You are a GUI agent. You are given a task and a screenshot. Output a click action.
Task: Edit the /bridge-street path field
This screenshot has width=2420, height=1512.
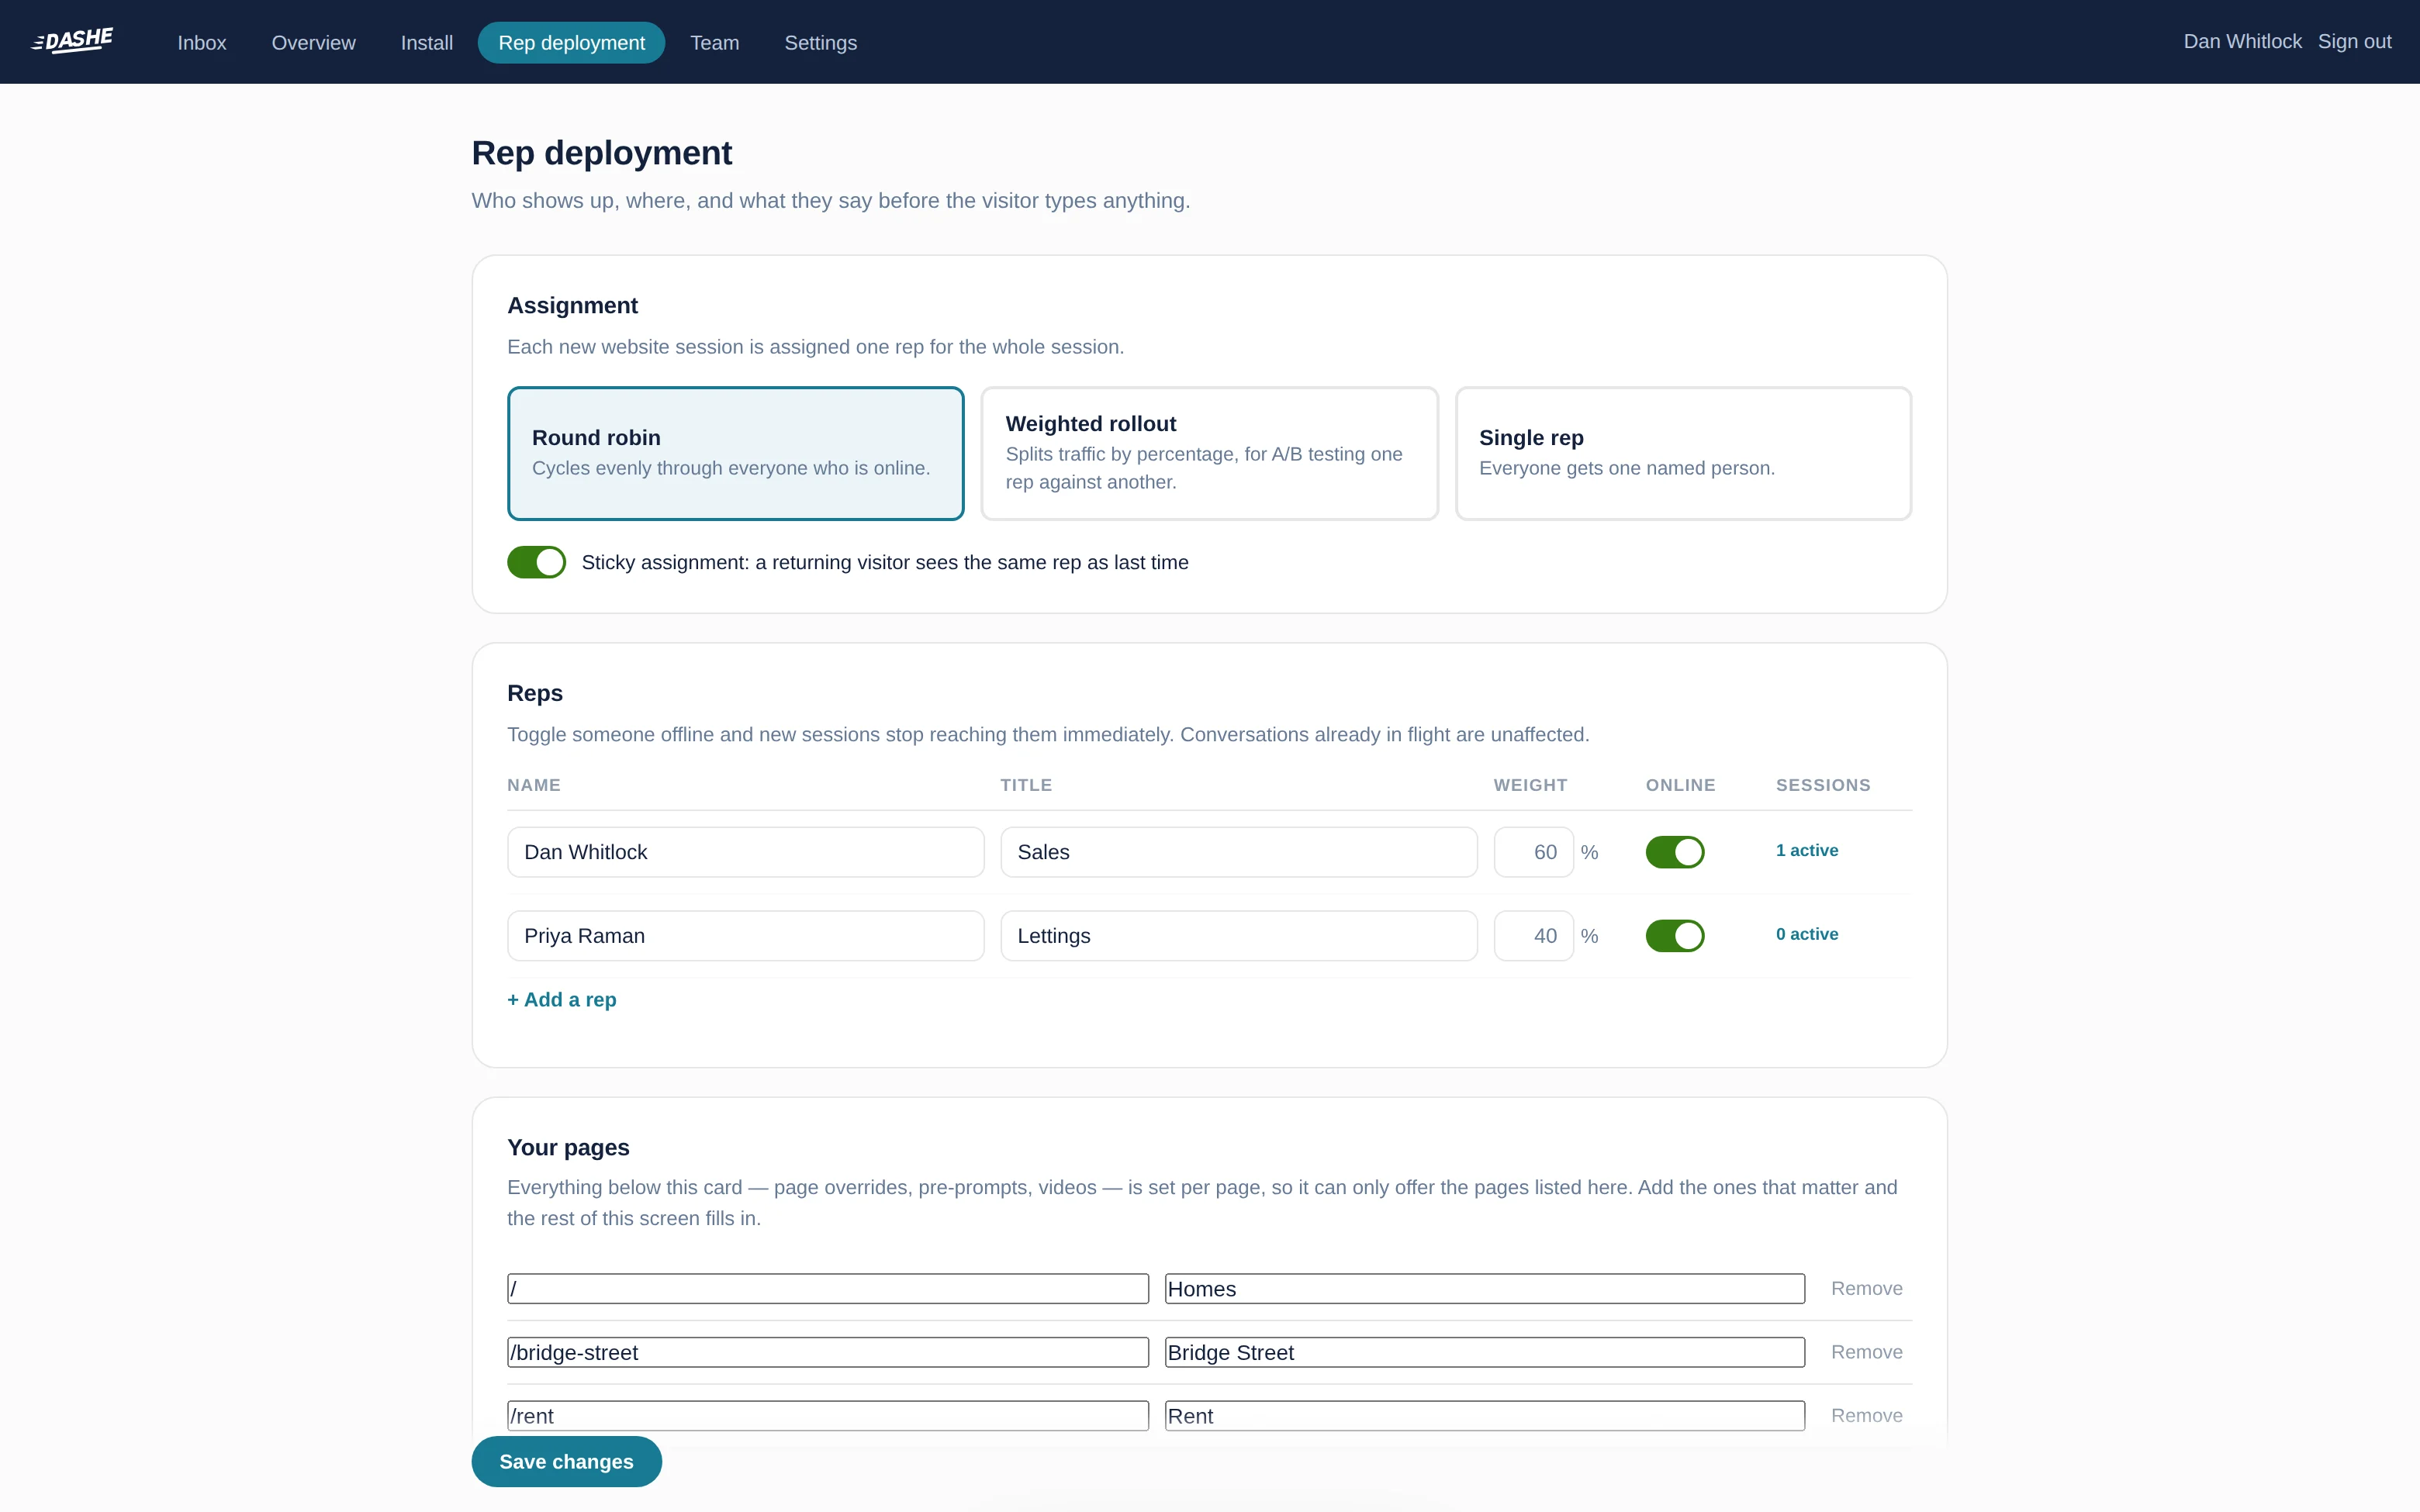coord(827,1352)
